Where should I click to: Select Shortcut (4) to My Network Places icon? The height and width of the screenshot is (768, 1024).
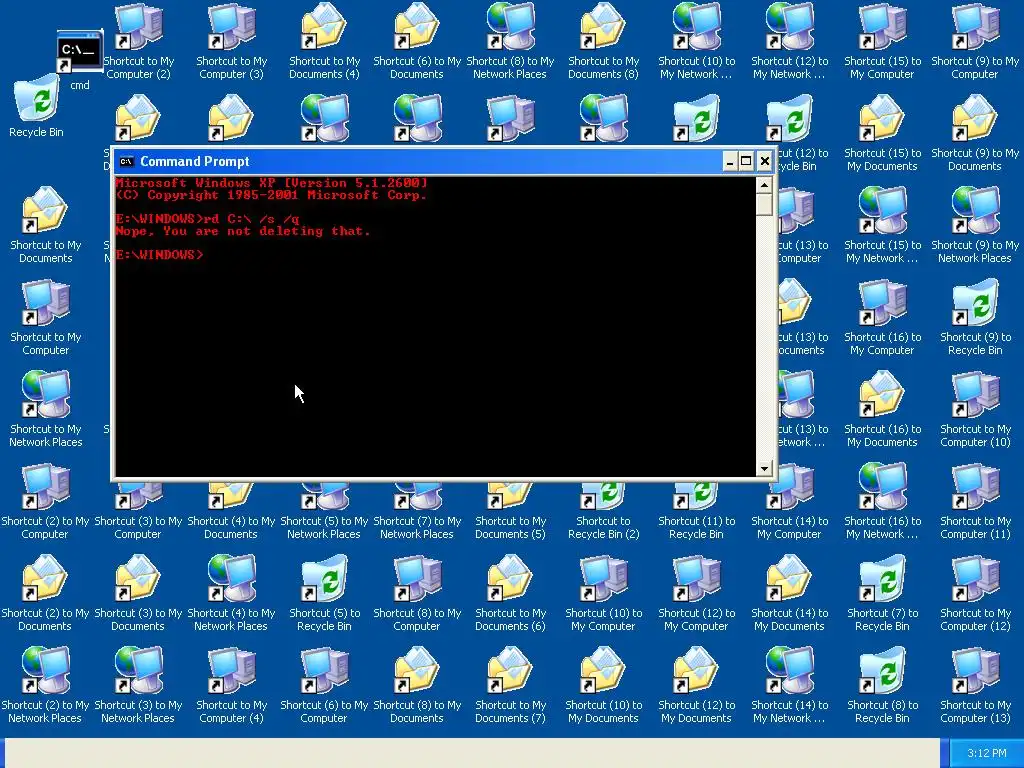coord(231,579)
